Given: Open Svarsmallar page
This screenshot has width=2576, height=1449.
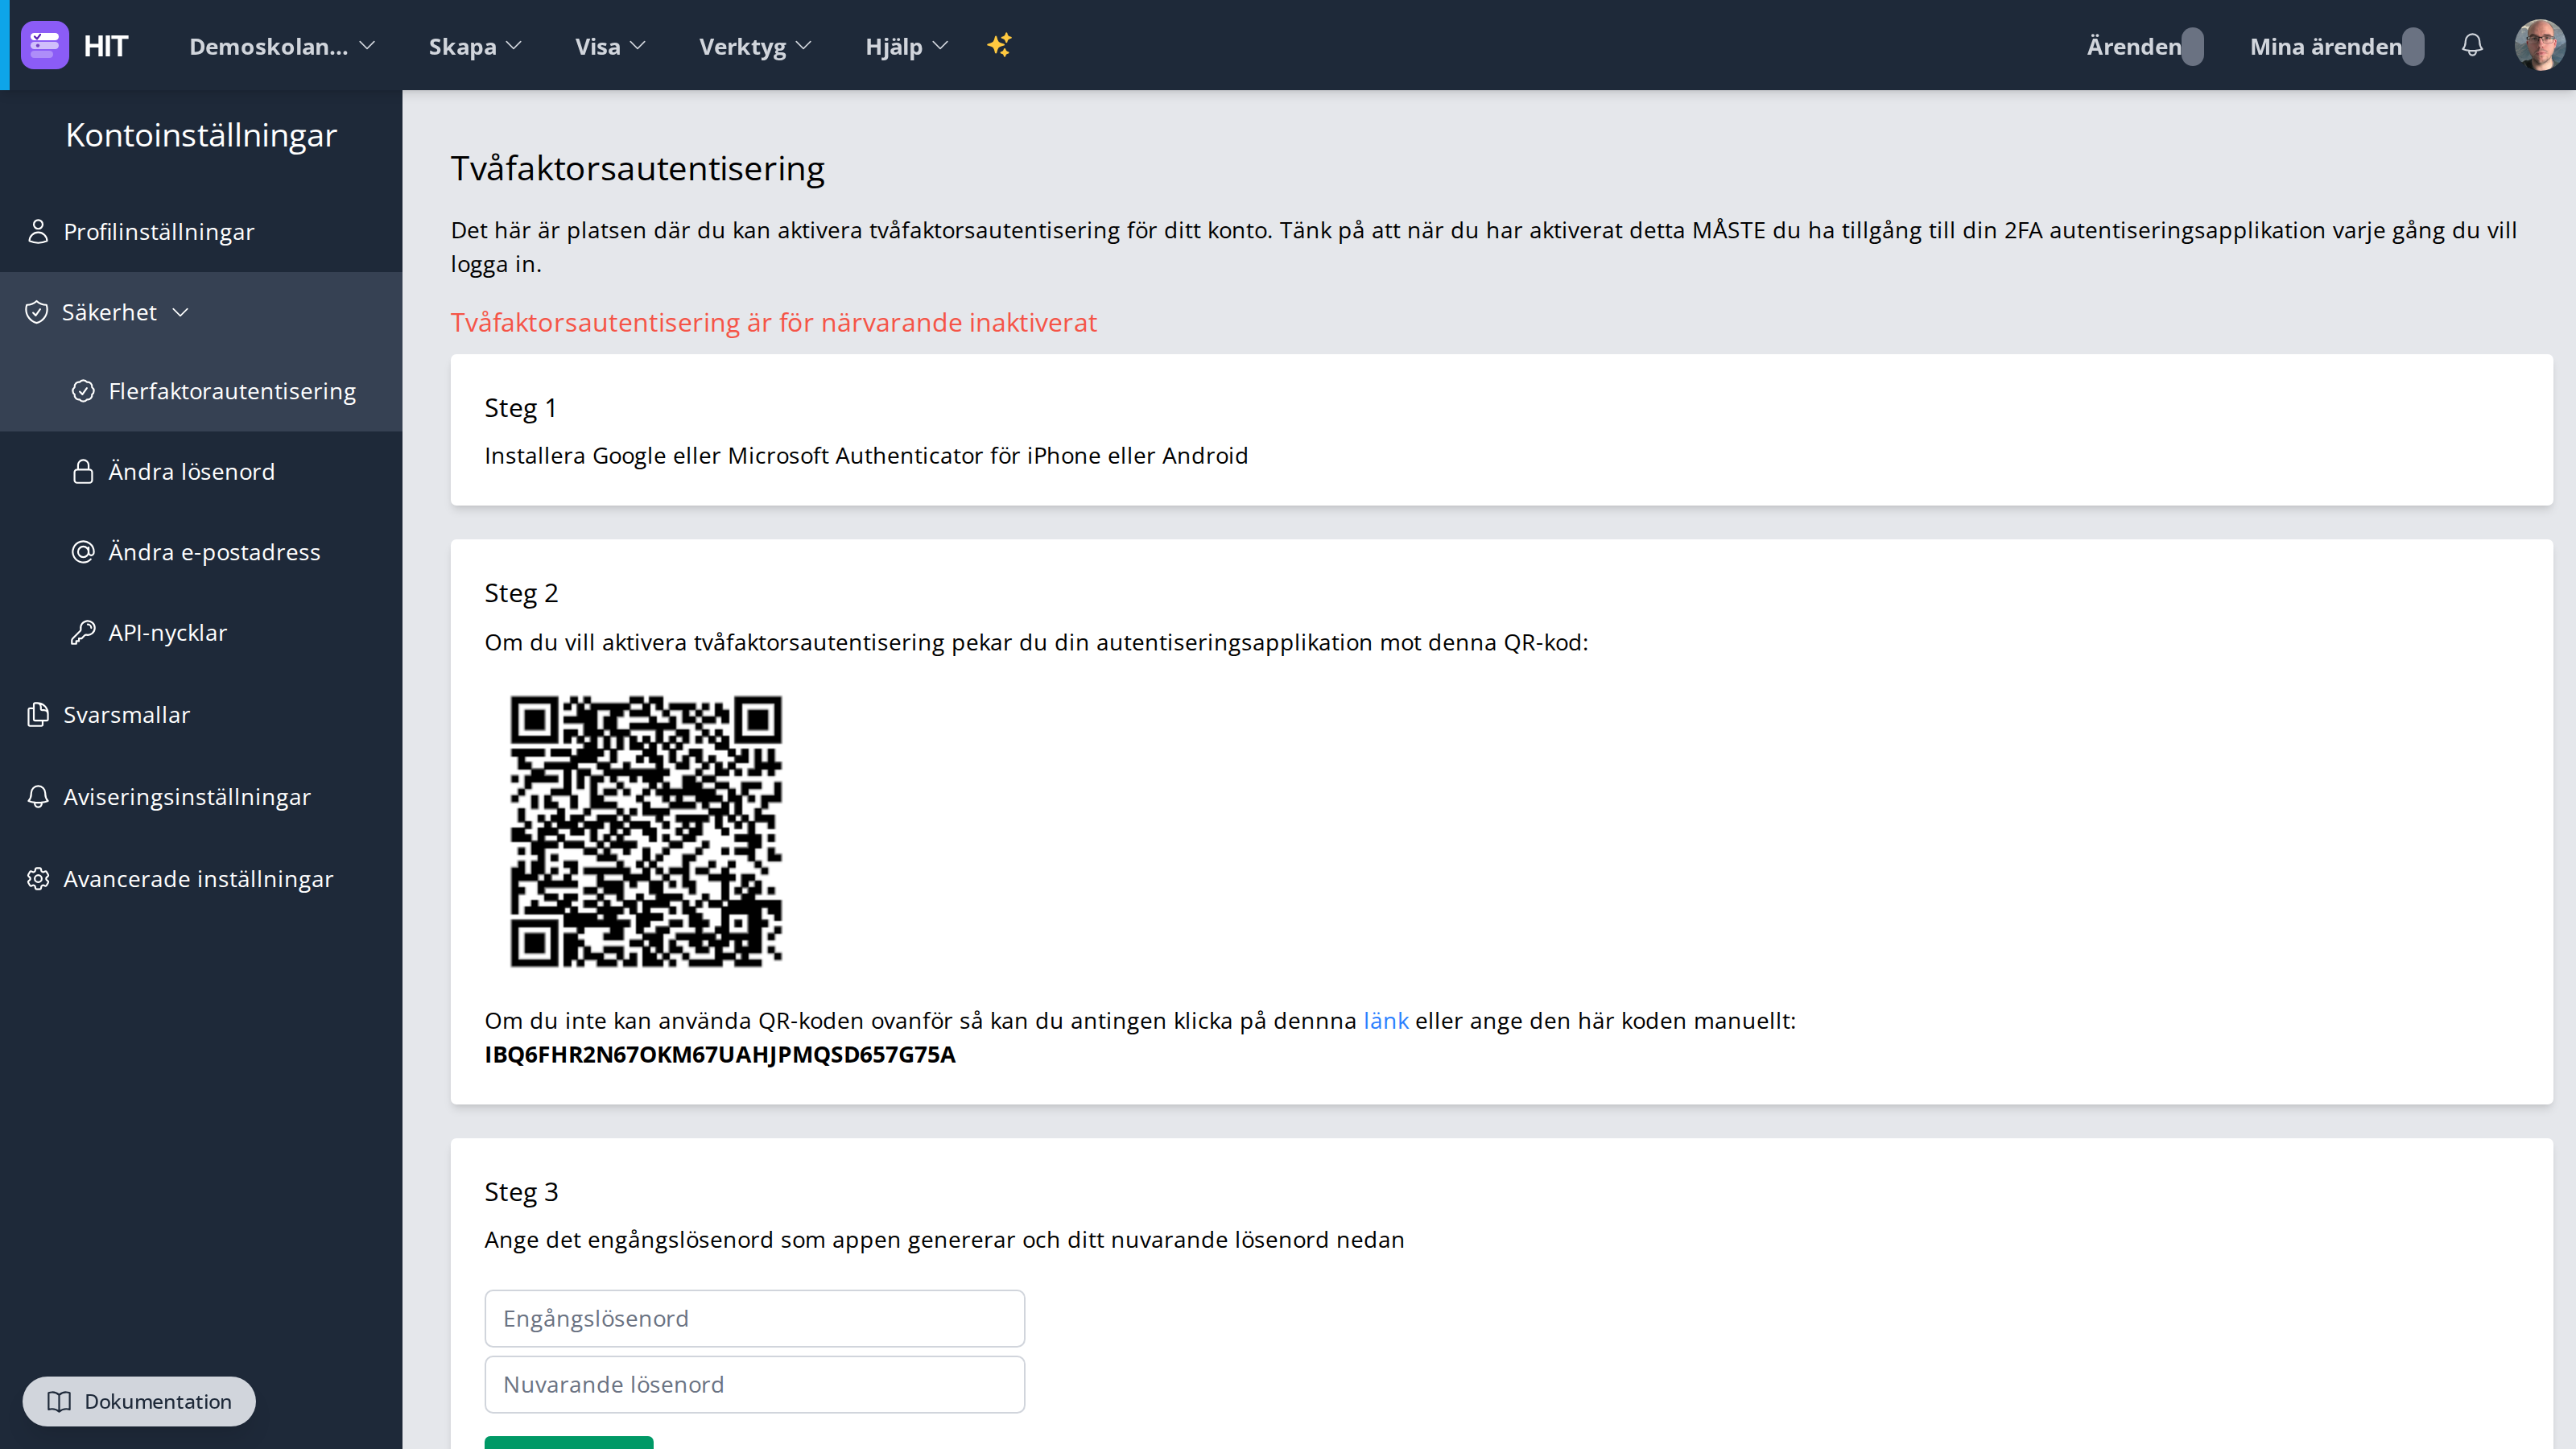Looking at the screenshot, I should point(201,714).
